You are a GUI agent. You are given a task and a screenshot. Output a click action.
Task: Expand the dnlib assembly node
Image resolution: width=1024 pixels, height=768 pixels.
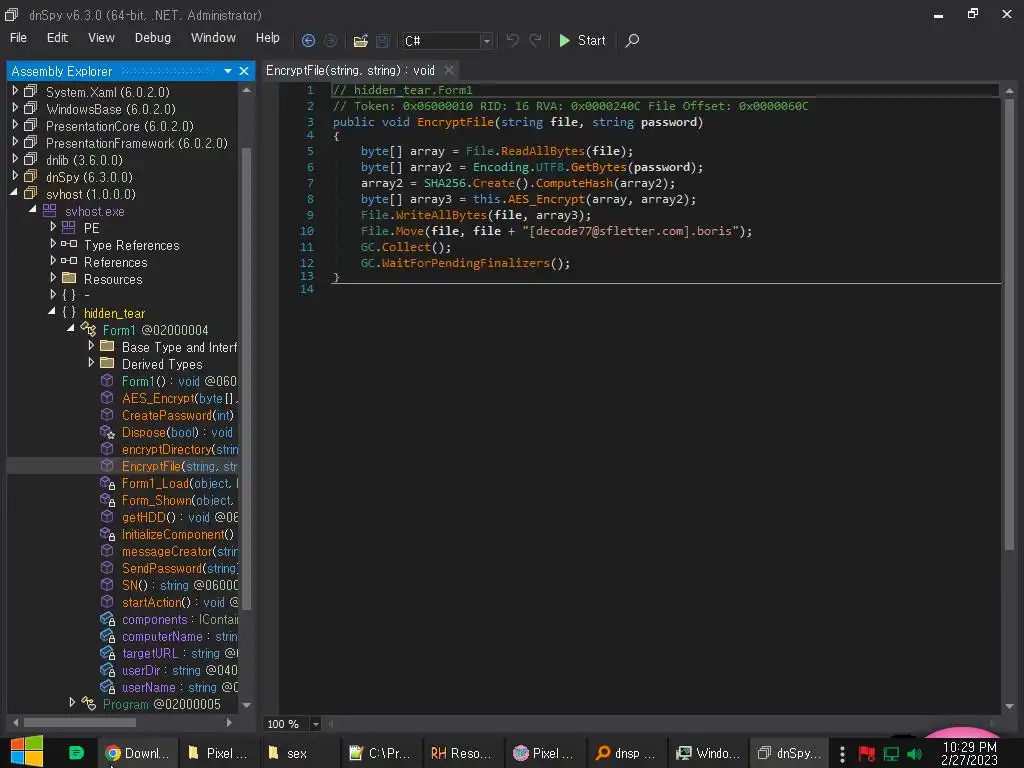pyautogui.click(x=15, y=159)
